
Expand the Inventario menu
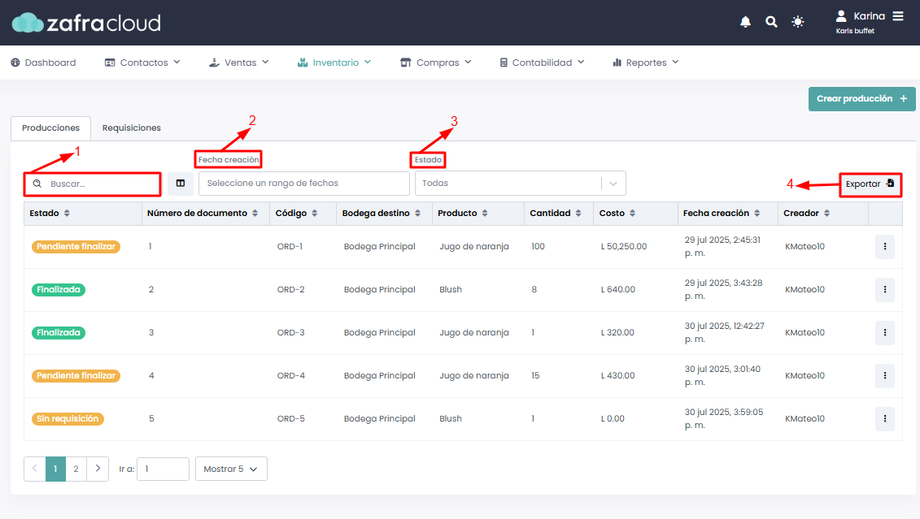pyautogui.click(x=335, y=62)
